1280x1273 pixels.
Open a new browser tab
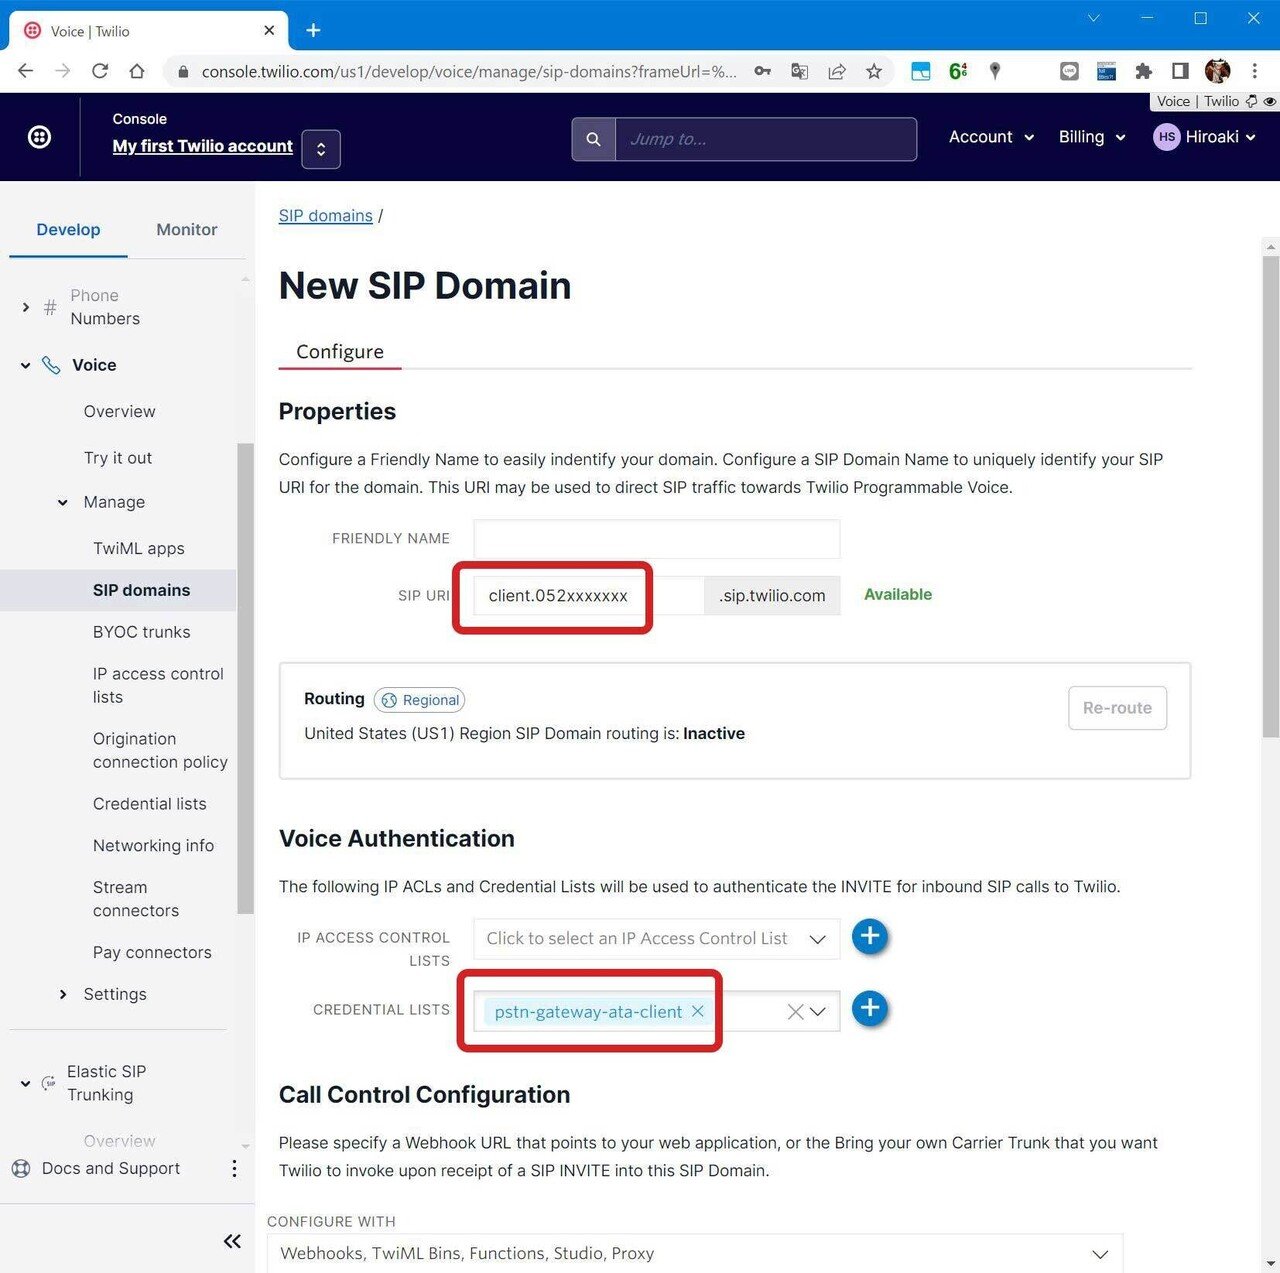pos(313,31)
